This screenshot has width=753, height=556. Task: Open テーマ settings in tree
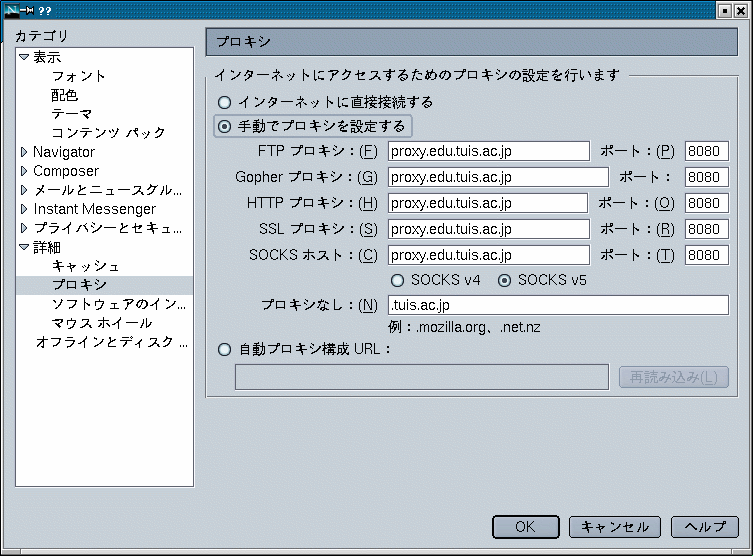72,114
